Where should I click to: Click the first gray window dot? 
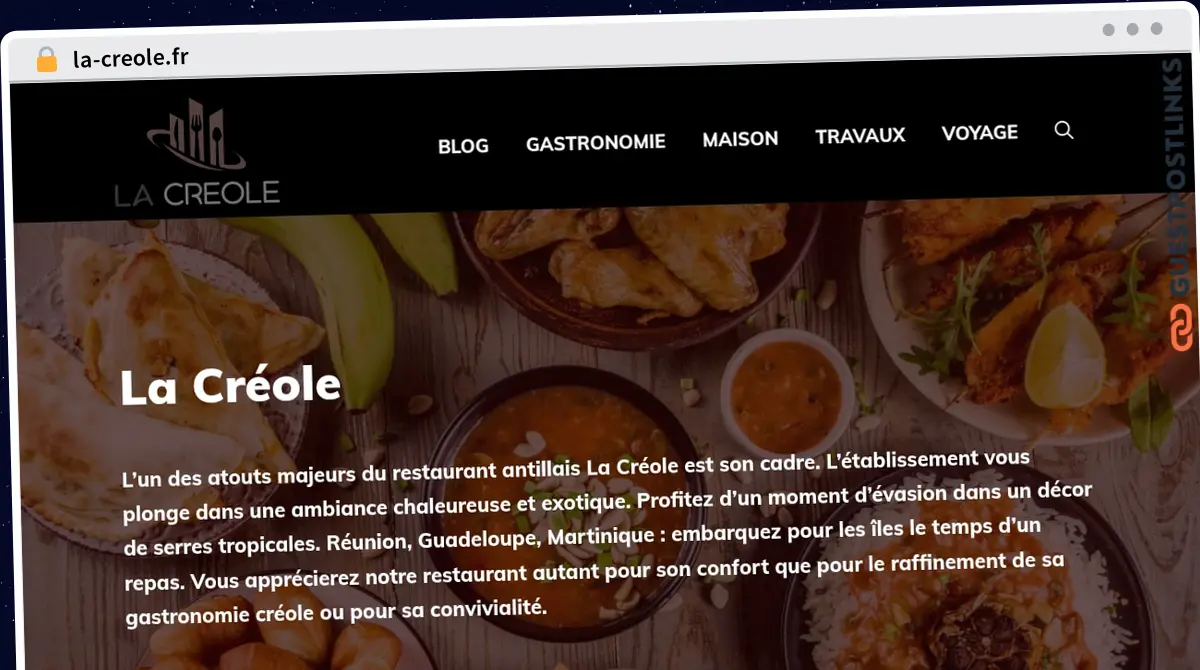click(x=1108, y=30)
